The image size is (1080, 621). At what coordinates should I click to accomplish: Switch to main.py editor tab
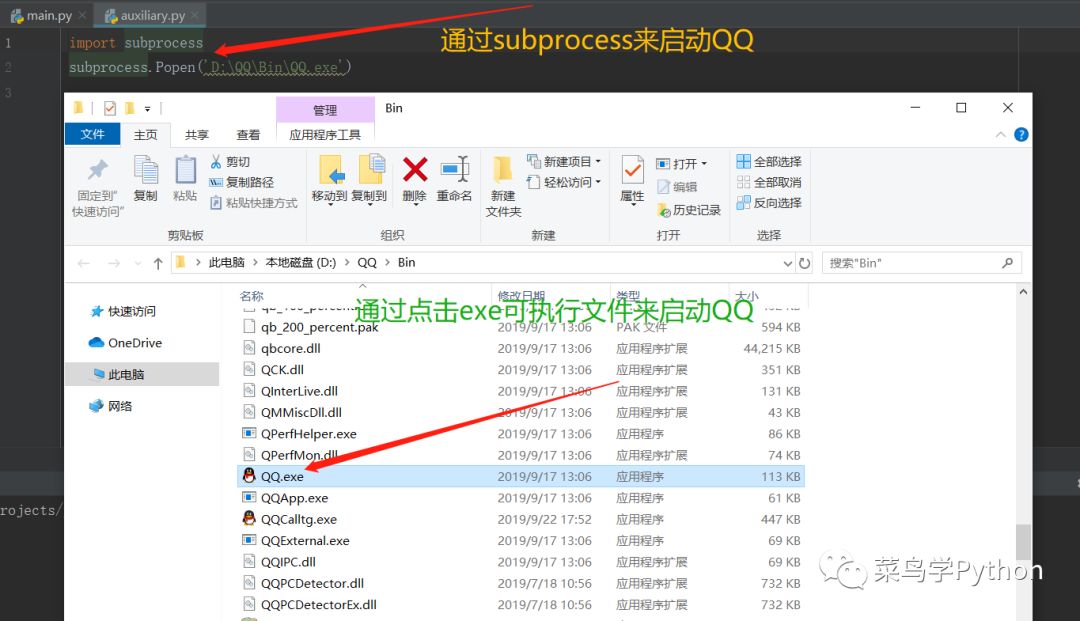tap(47, 15)
